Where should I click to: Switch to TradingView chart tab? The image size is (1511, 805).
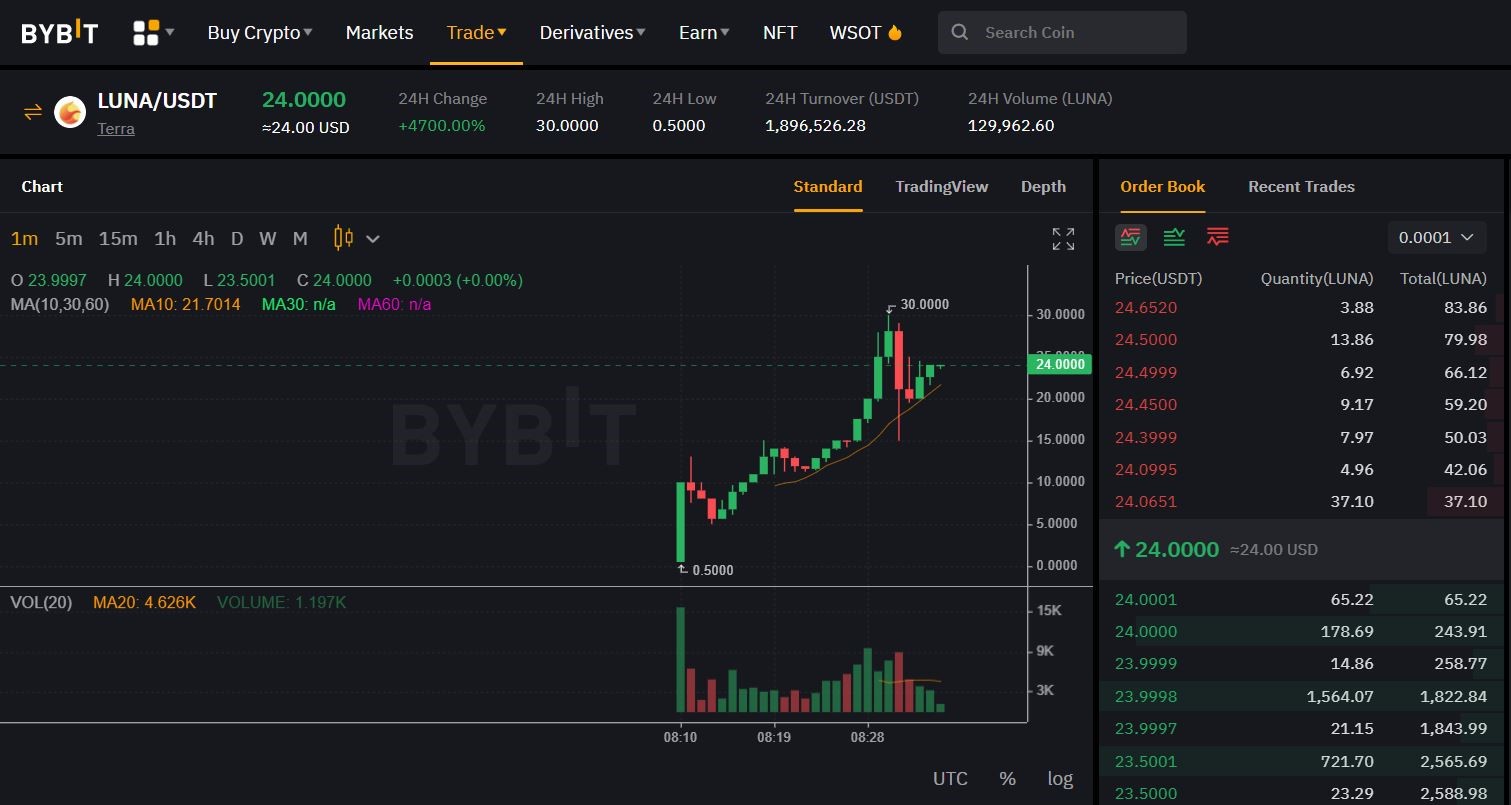tap(941, 187)
